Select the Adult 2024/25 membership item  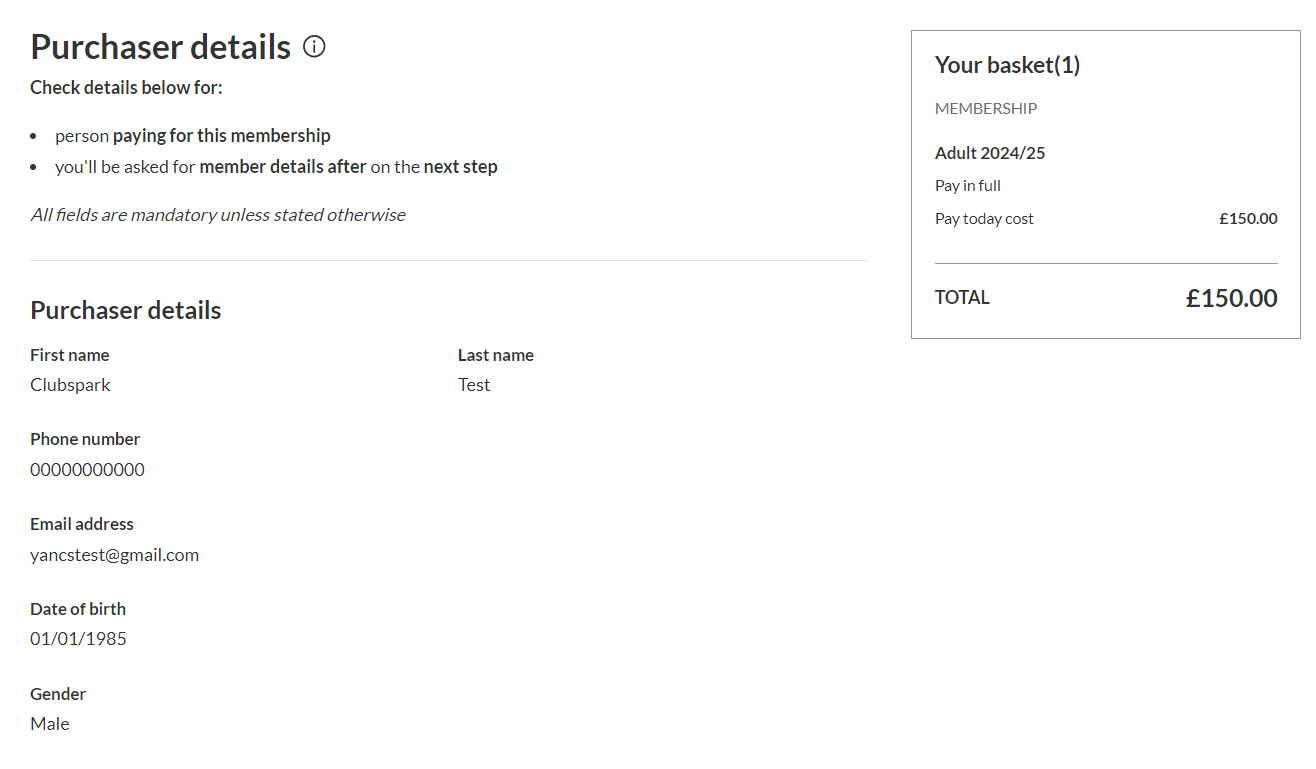click(990, 153)
